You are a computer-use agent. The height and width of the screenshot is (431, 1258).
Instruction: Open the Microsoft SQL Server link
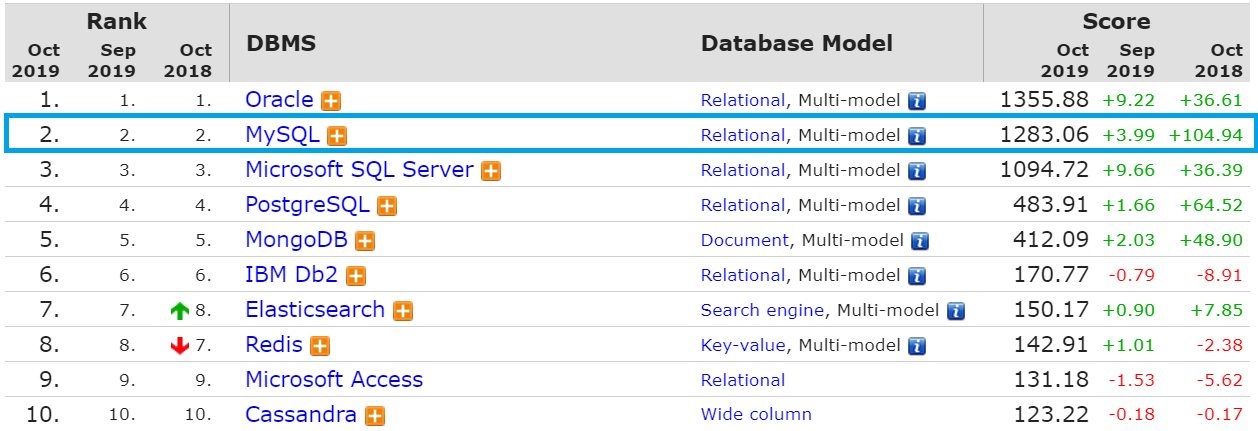click(x=359, y=170)
